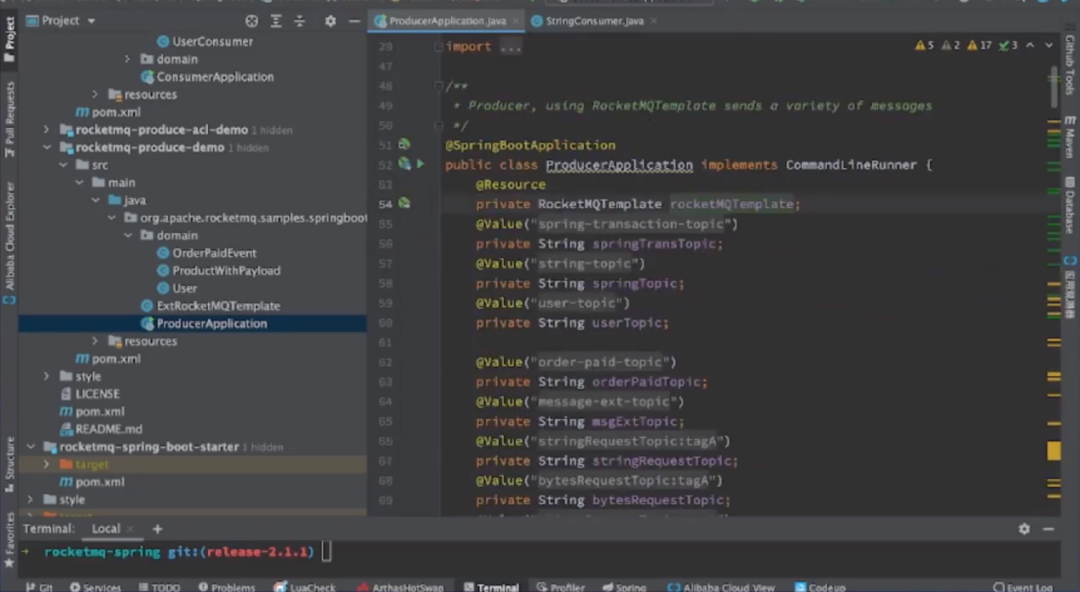Switch to StringConsumer.java editor tab
This screenshot has height=592, width=1080.
594,21
